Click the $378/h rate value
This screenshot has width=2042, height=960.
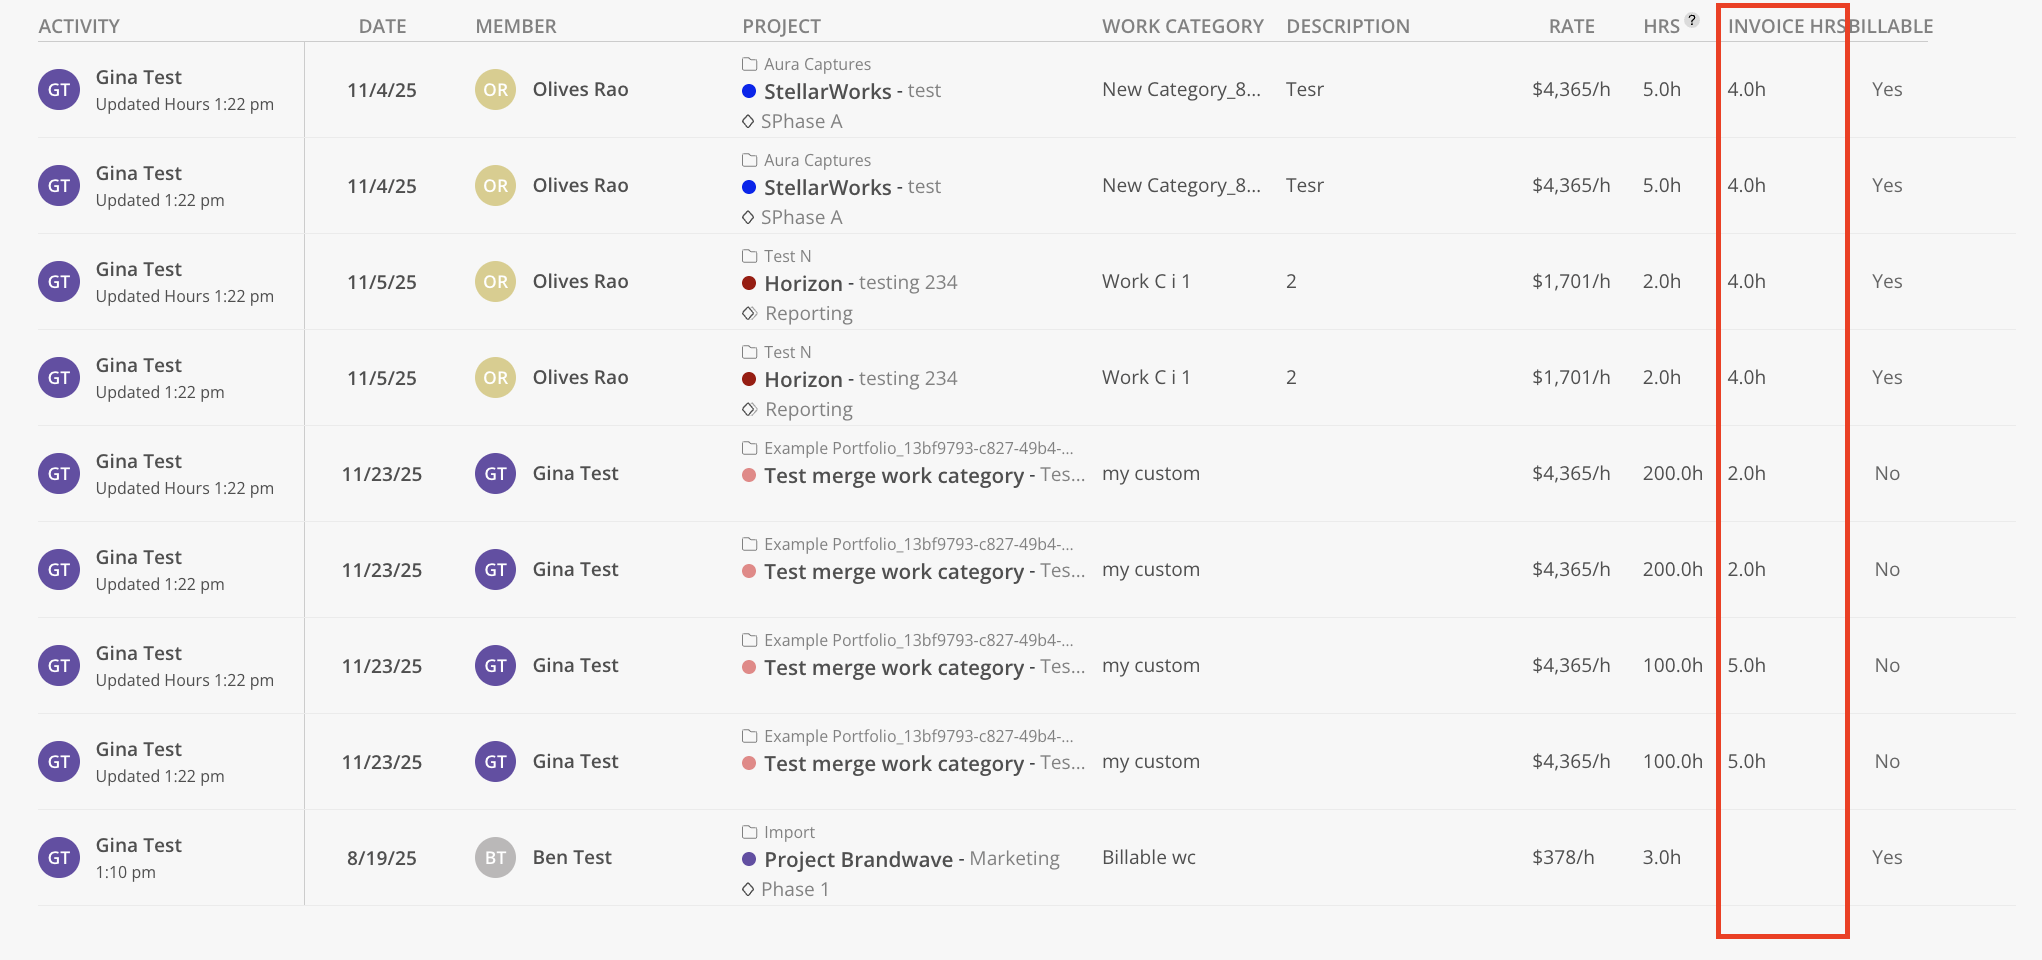point(1562,858)
